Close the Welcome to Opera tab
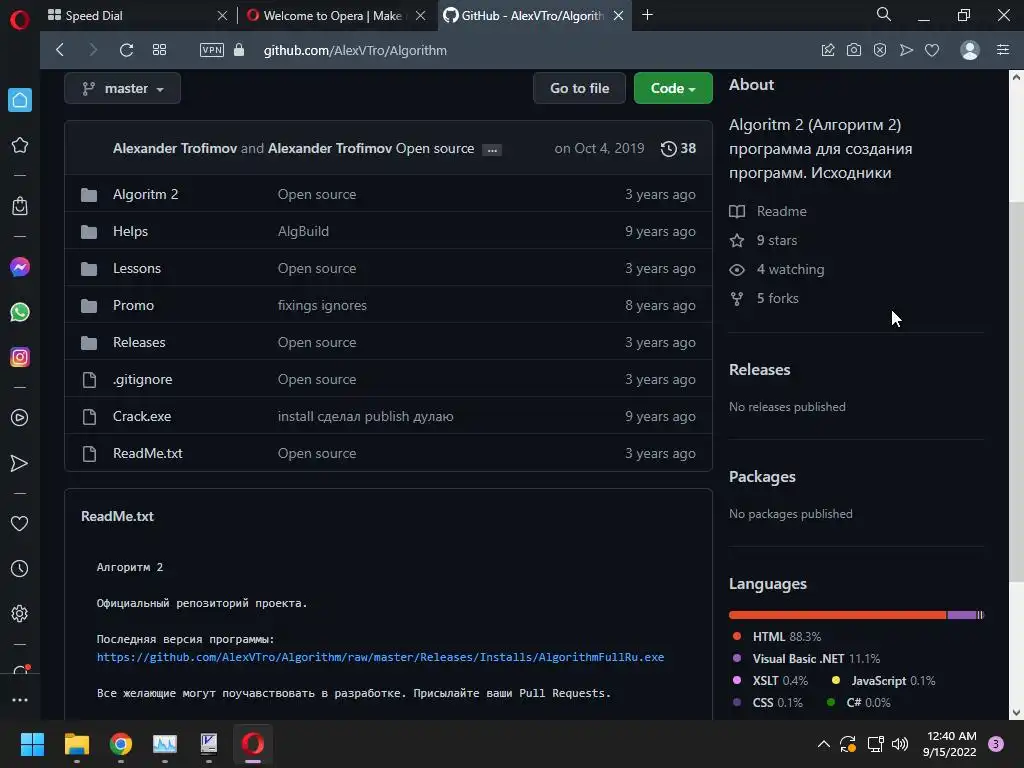 click(421, 16)
